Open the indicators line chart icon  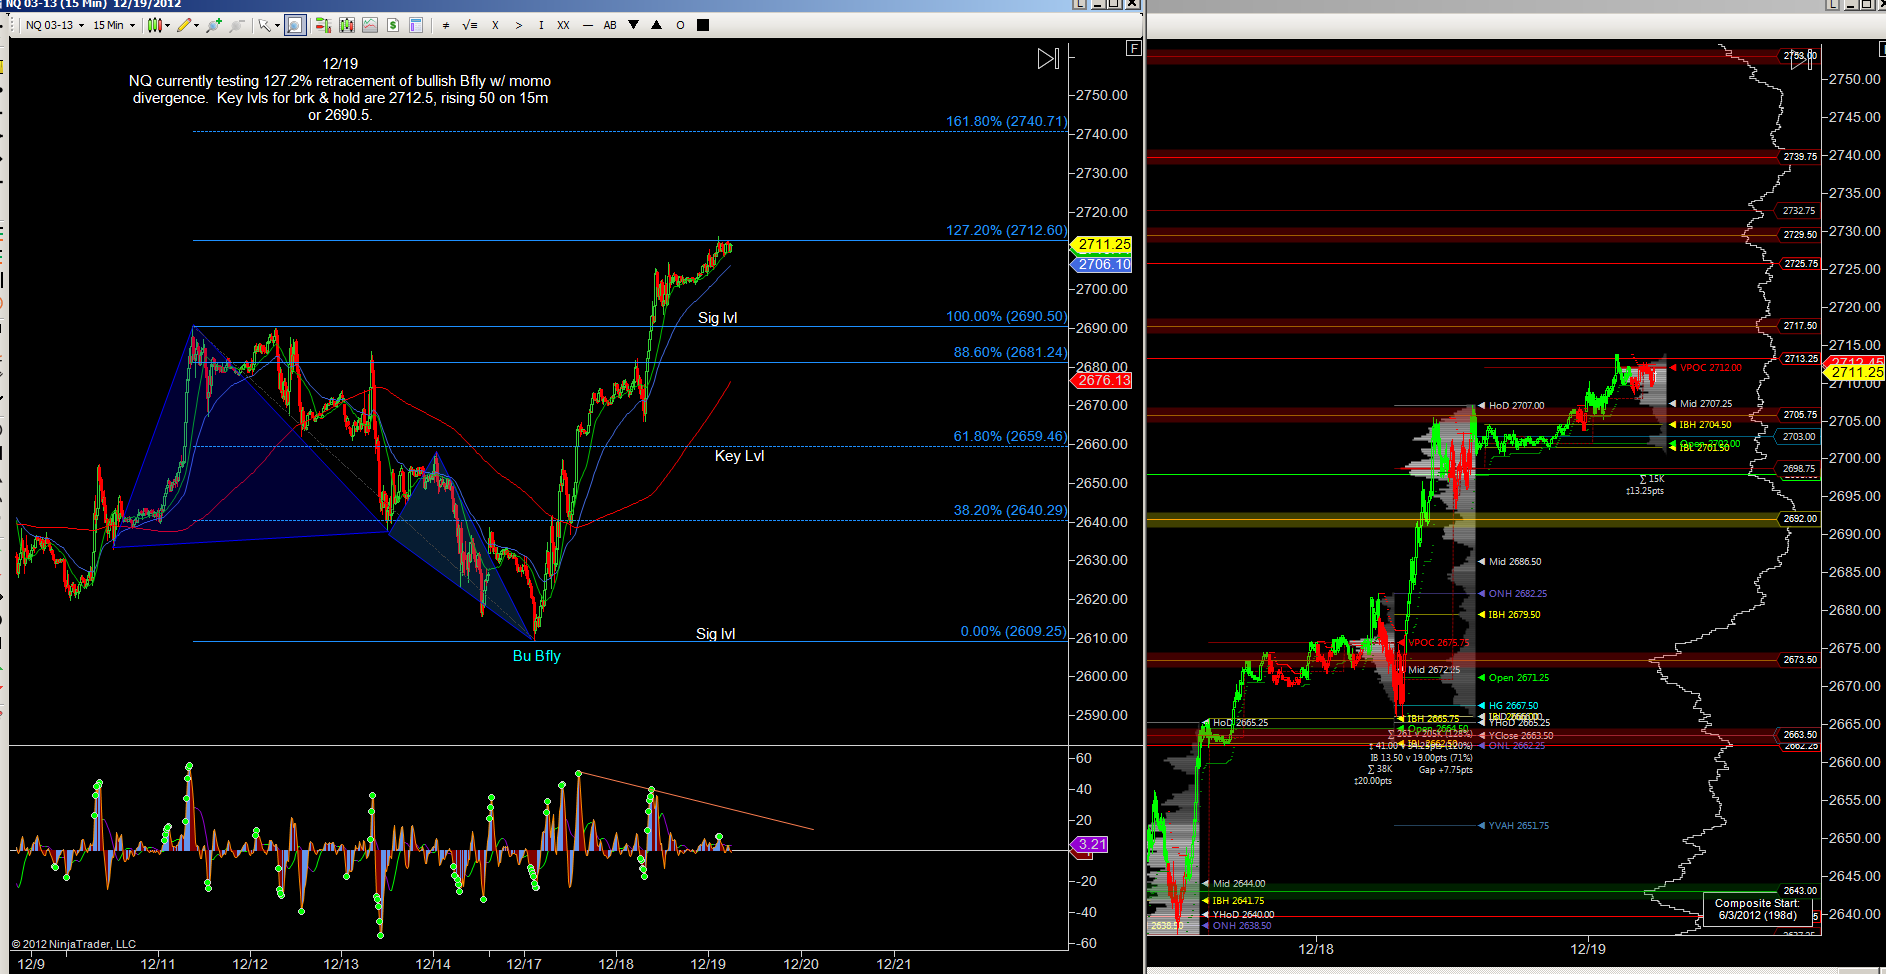(370, 25)
